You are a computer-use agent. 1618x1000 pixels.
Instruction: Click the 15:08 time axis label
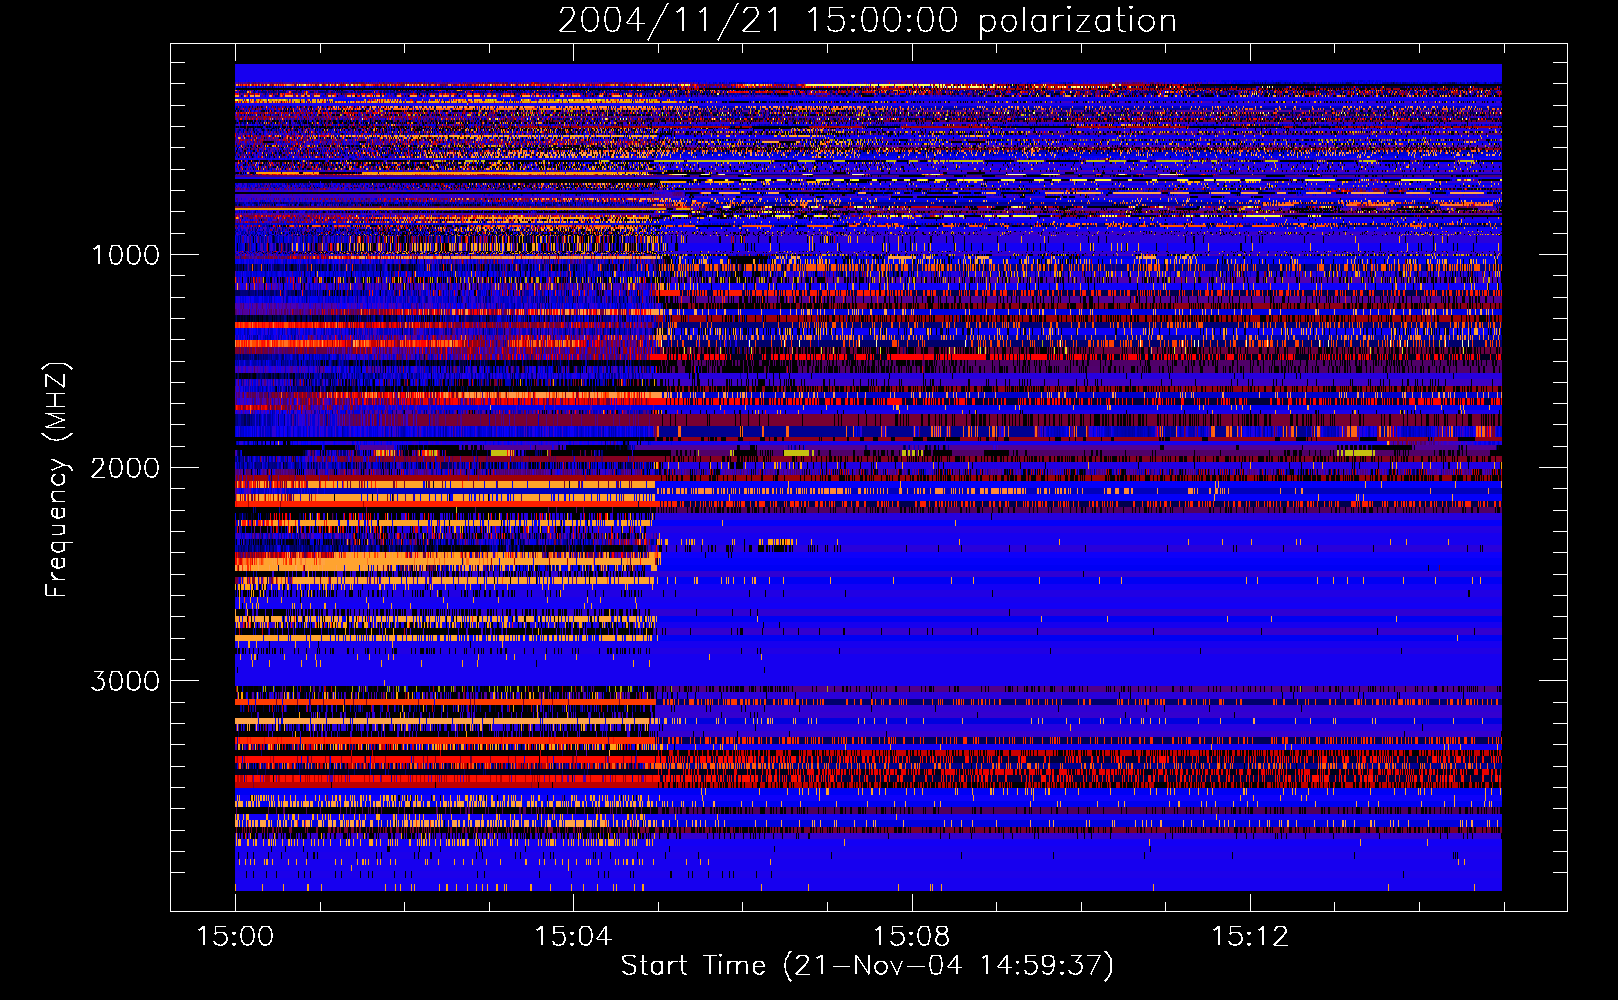click(911, 937)
